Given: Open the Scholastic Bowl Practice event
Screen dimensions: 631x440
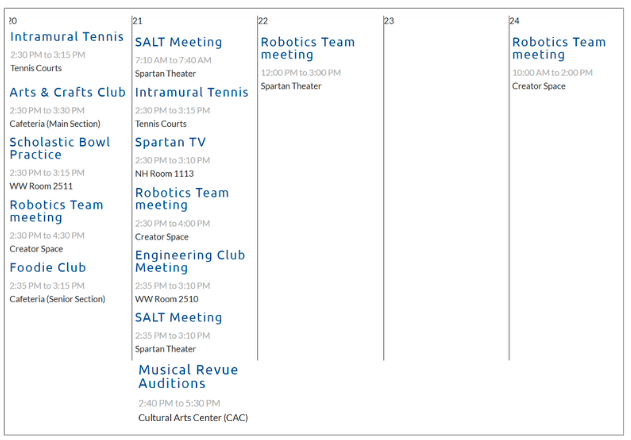Looking at the screenshot, I should (60, 148).
